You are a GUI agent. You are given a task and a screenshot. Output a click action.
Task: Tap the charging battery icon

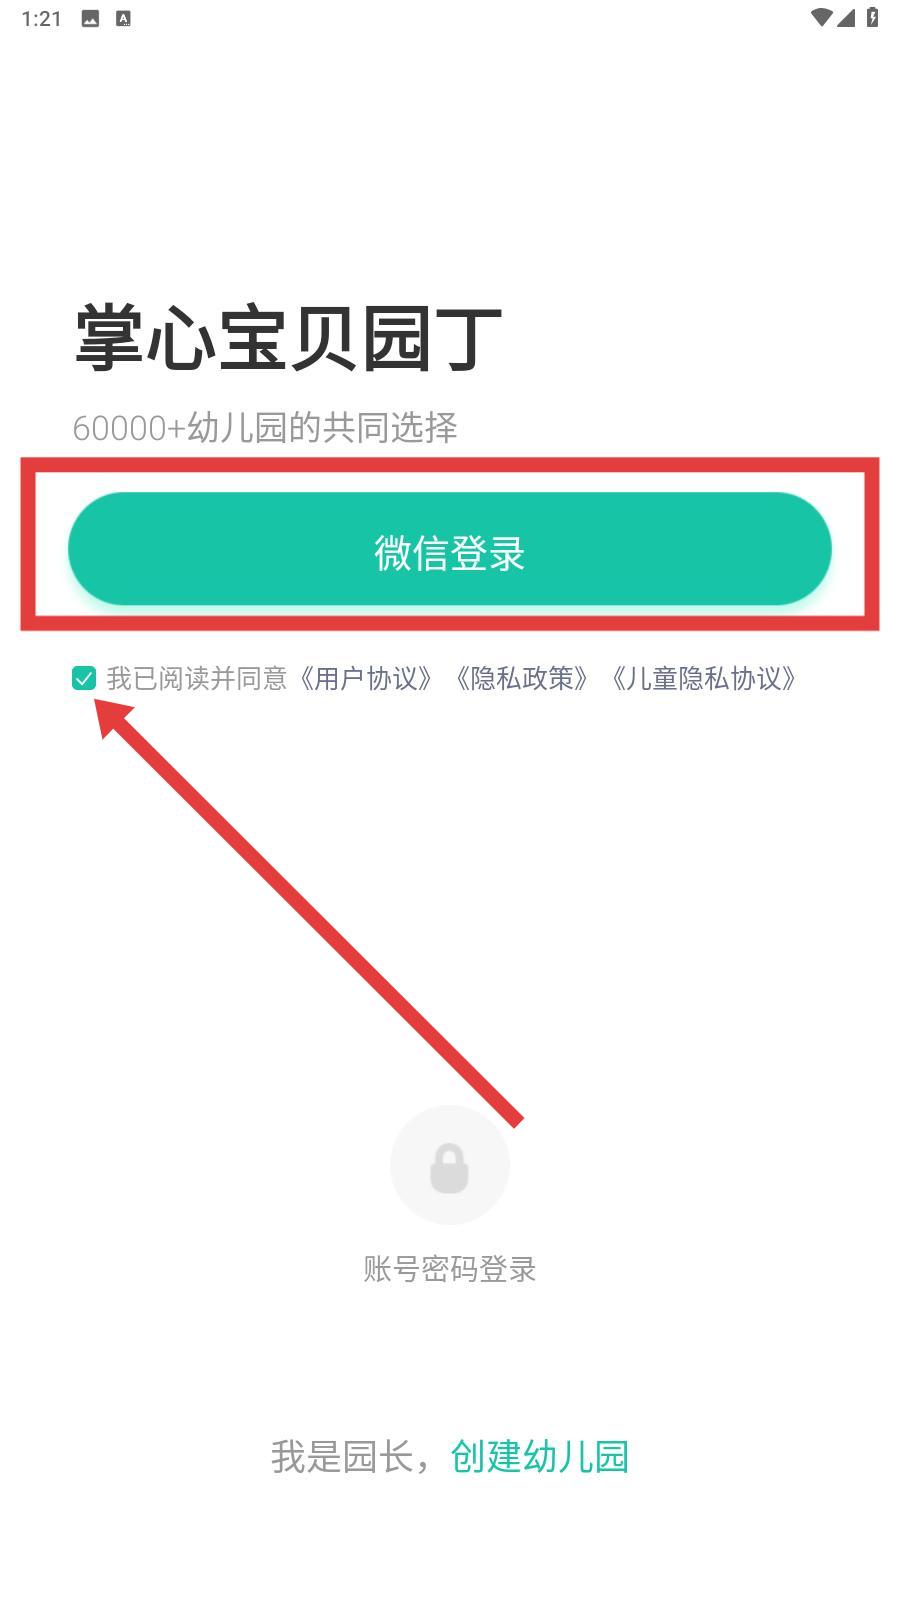point(872,17)
